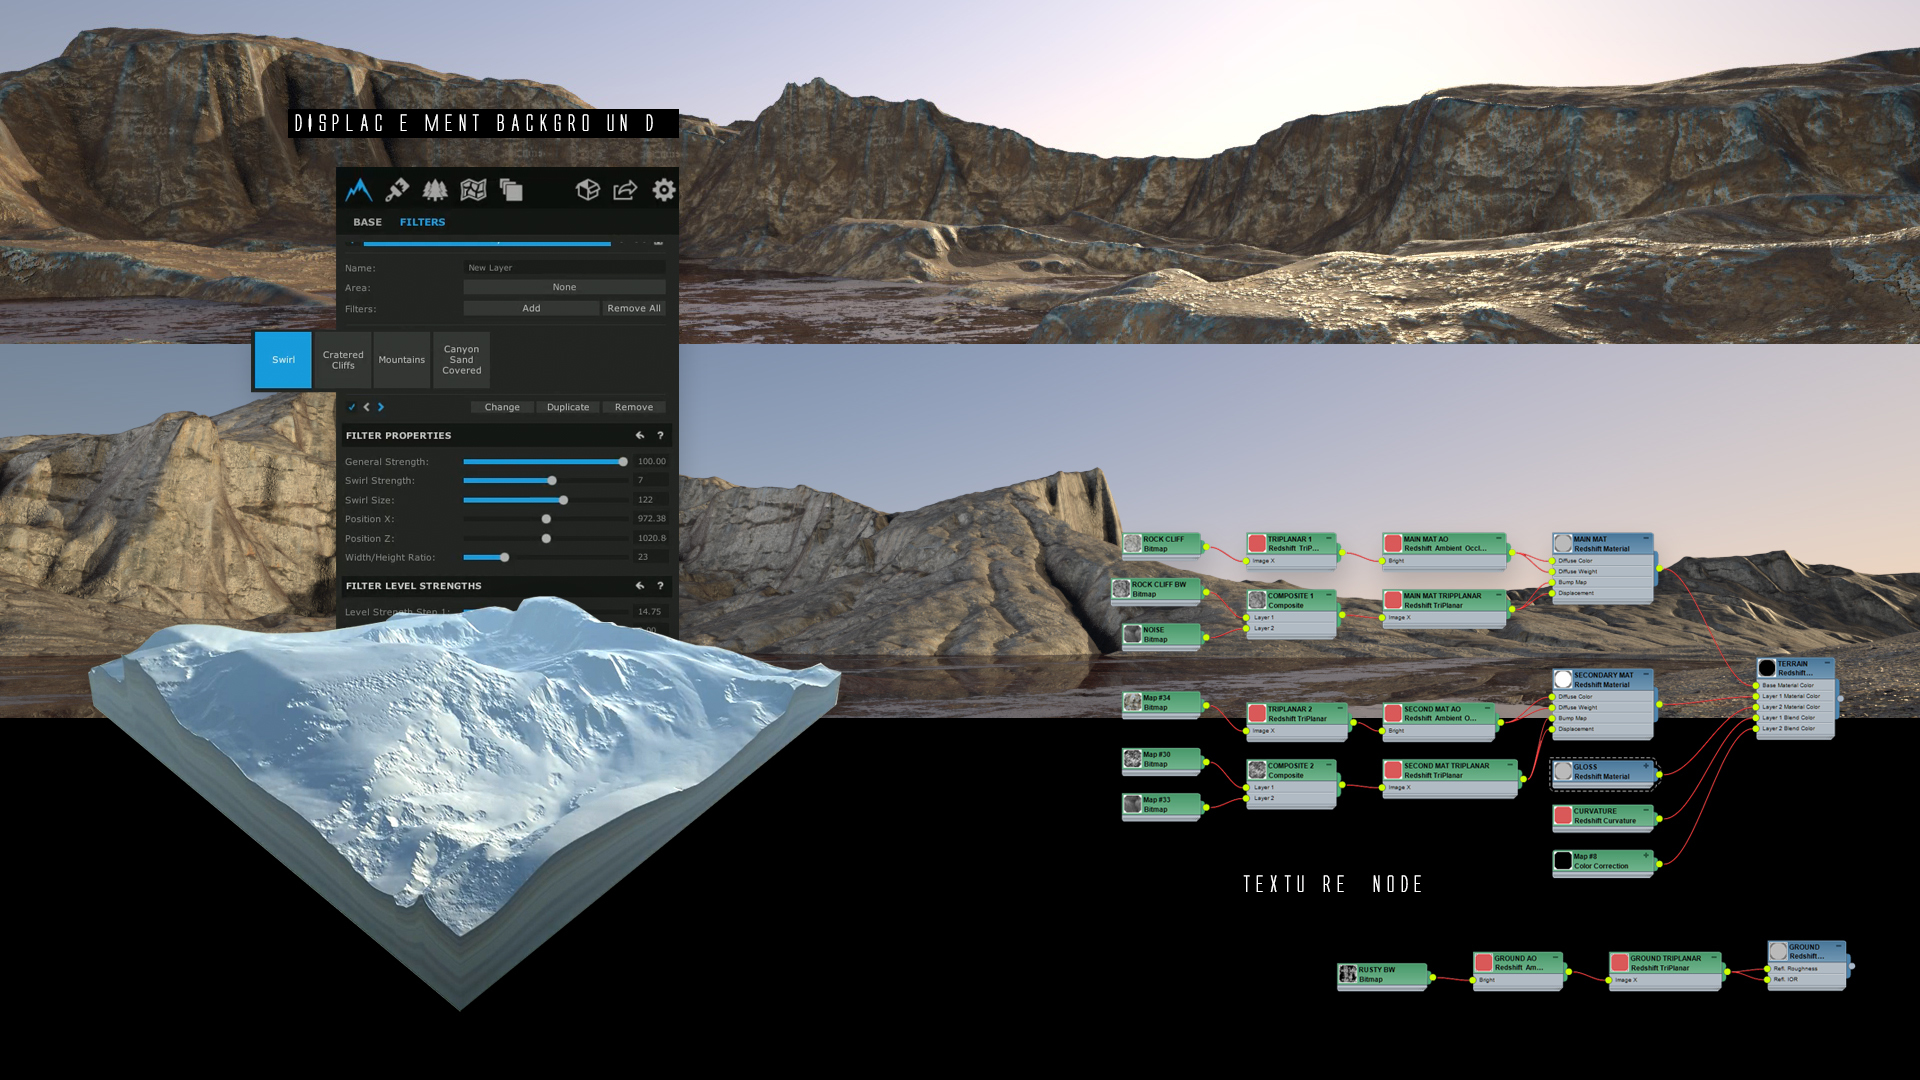Click the Add filter button
Viewport: 1920px width, 1080px height.
531,308
